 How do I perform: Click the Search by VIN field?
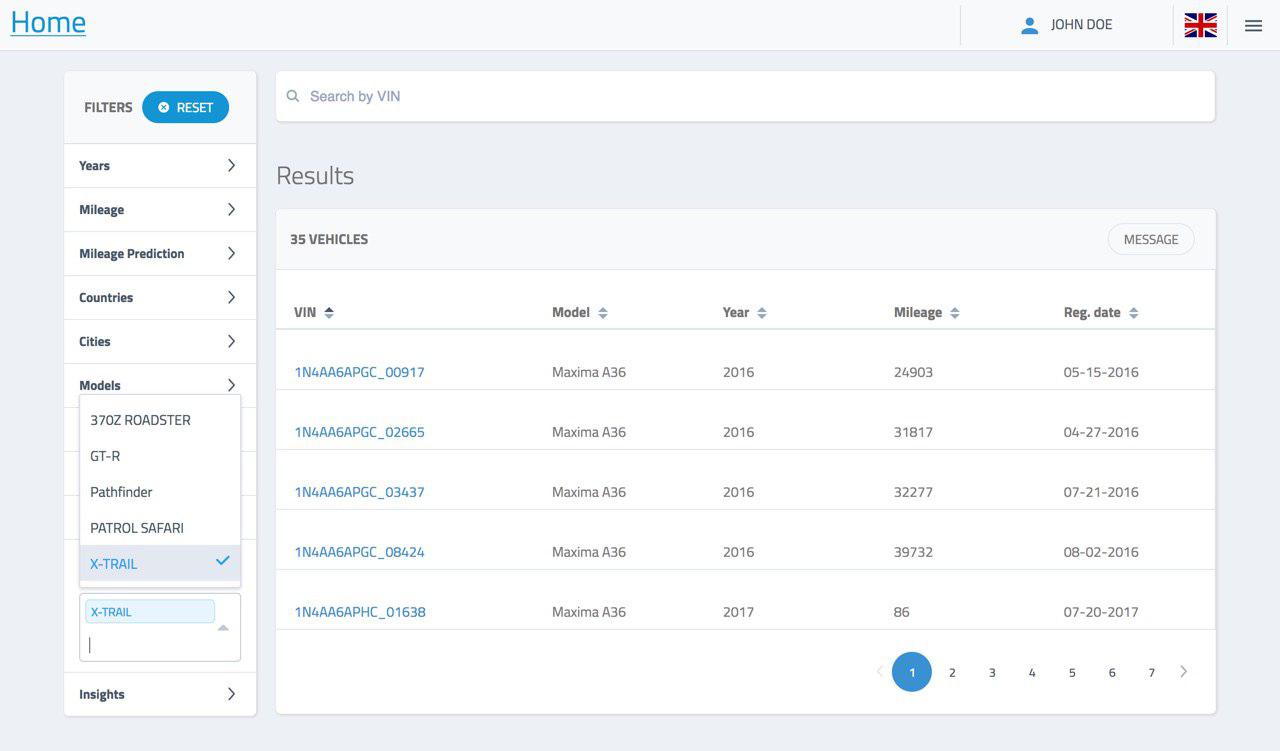[745, 96]
